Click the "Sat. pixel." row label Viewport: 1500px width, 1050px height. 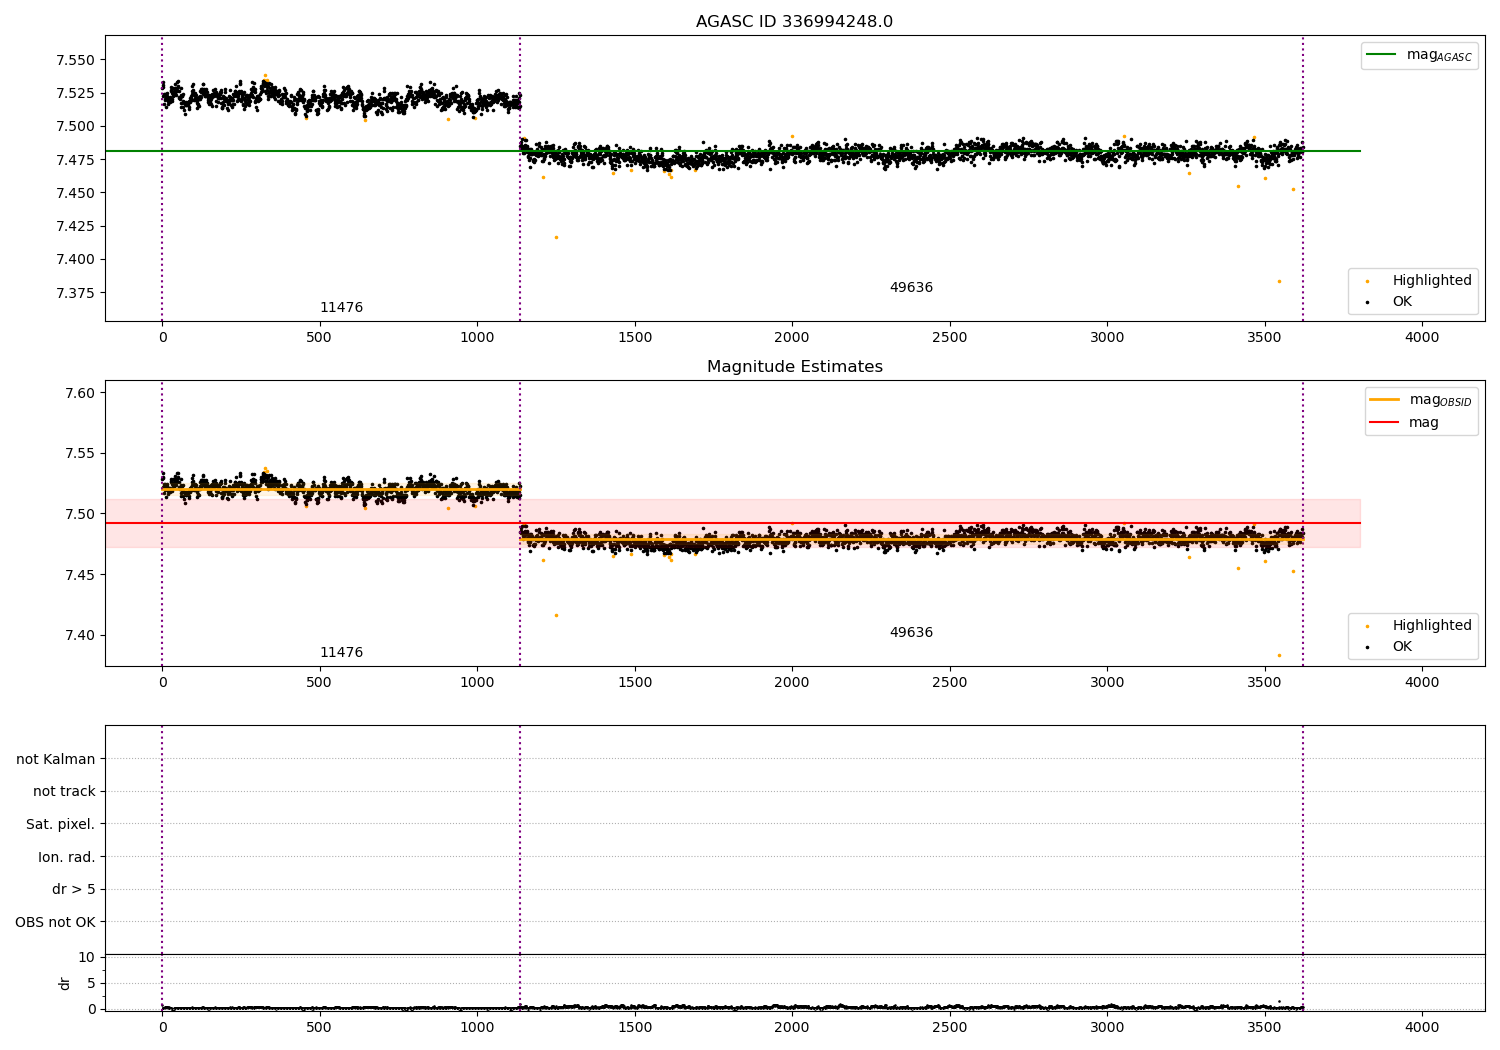pos(61,825)
